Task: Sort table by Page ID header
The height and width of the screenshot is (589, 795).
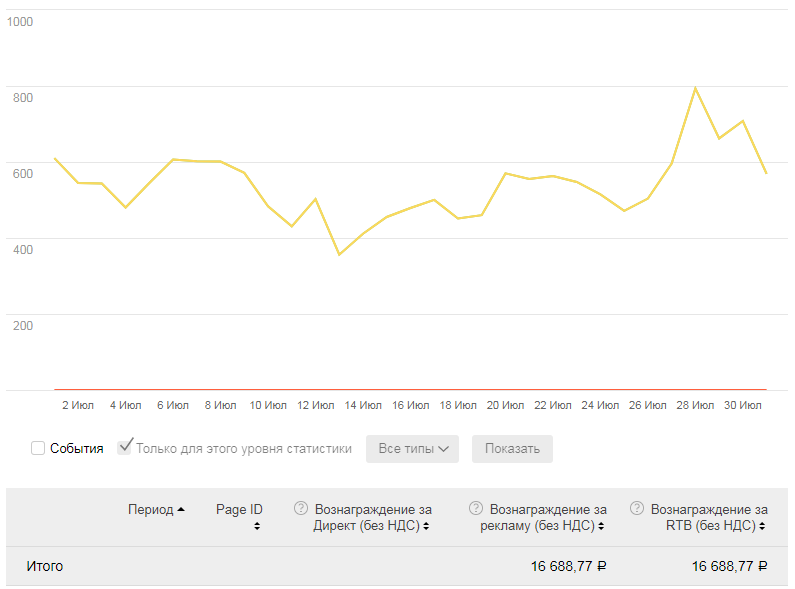Action: tap(239, 509)
